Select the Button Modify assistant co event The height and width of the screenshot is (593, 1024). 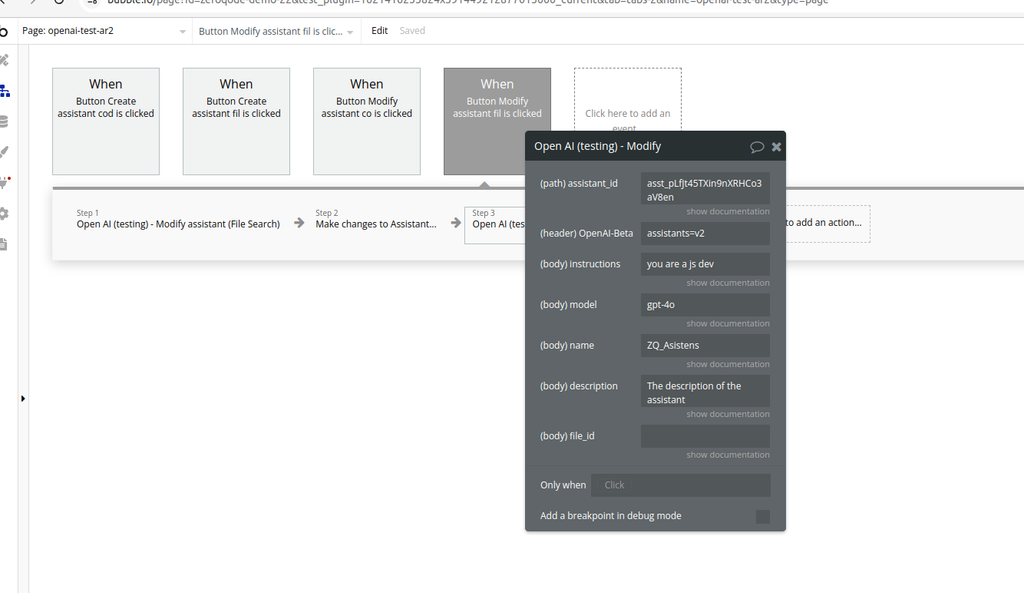pyautogui.click(x=367, y=121)
